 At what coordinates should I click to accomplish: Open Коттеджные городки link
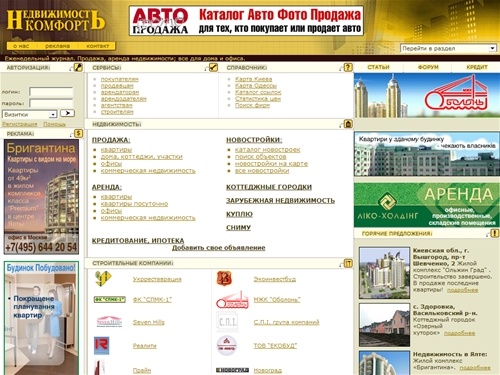click(x=269, y=187)
